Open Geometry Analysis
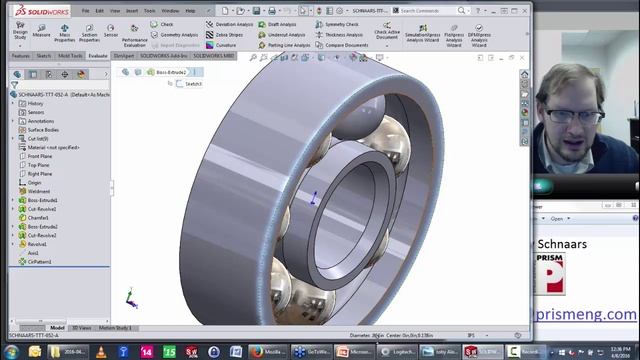The width and height of the screenshot is (640, 360). pos(174,35)
